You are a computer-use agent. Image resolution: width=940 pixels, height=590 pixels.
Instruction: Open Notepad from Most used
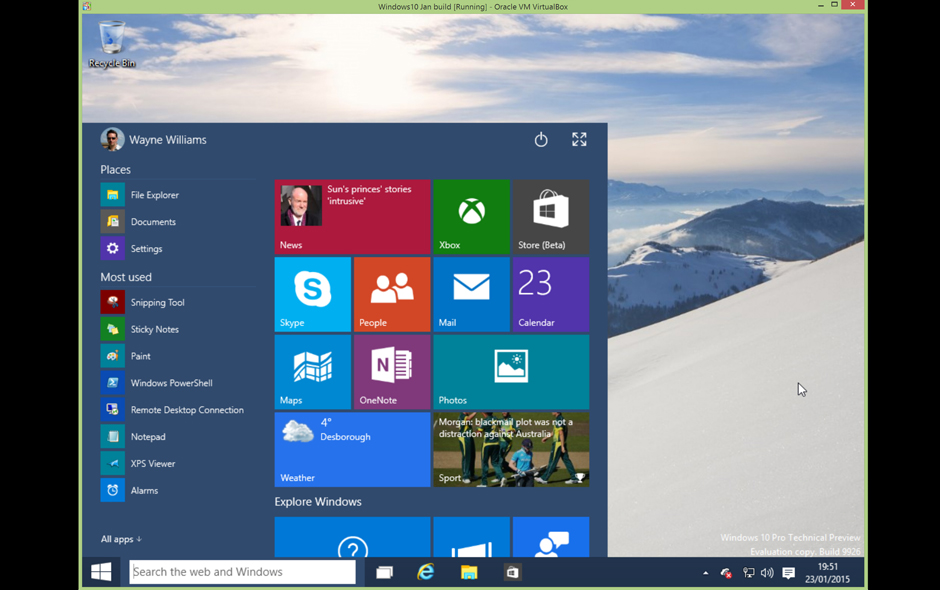click(x=179, y=437)
